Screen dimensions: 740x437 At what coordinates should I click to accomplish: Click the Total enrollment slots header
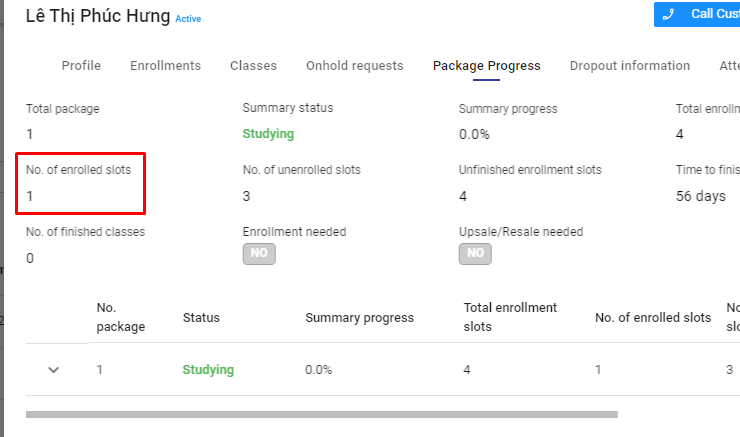click(510, 317)
